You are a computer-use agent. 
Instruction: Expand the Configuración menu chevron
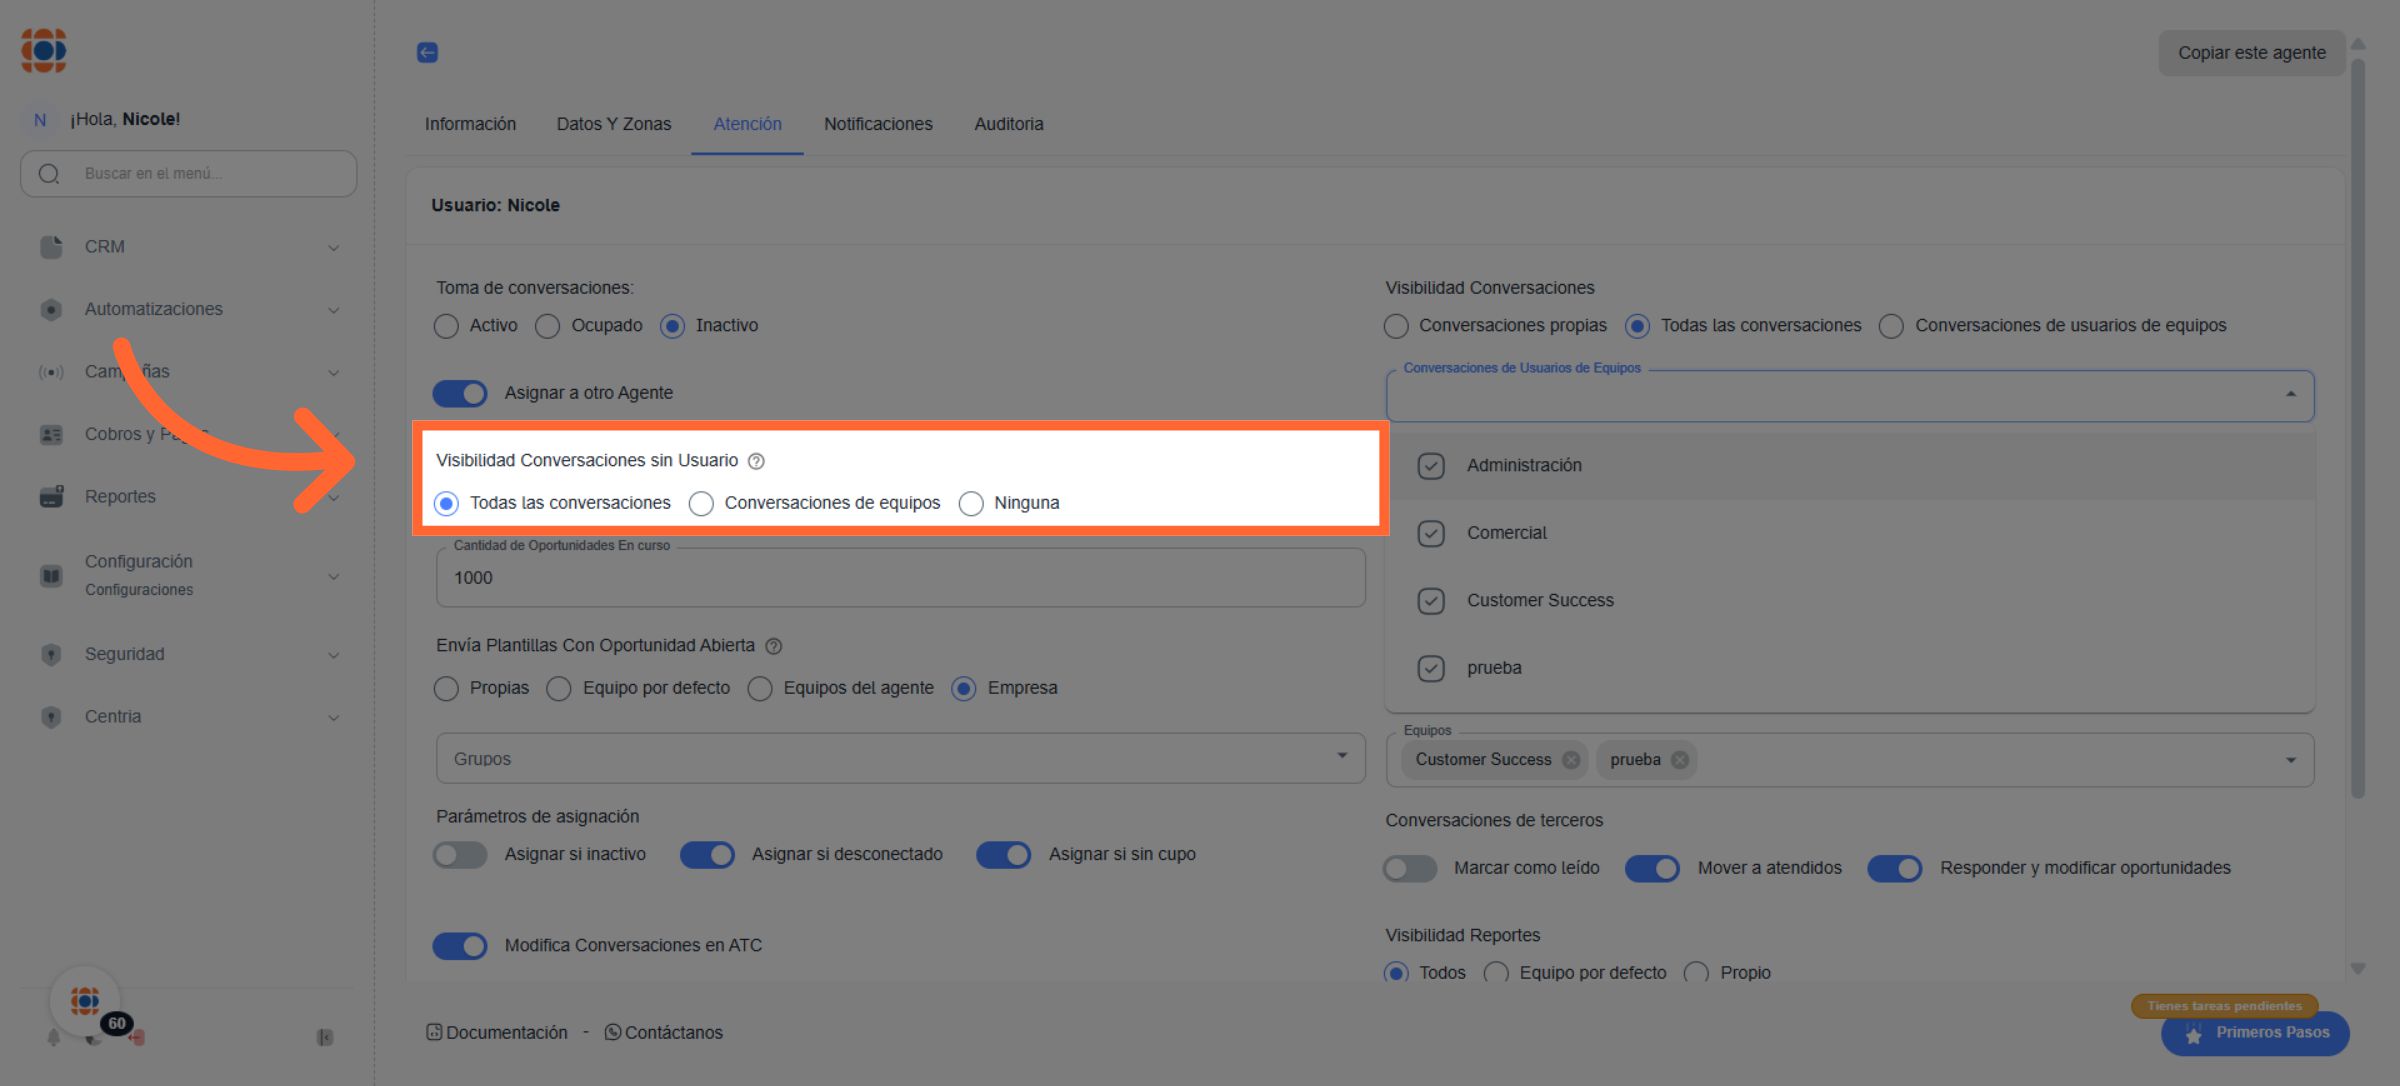coord(333,576)
